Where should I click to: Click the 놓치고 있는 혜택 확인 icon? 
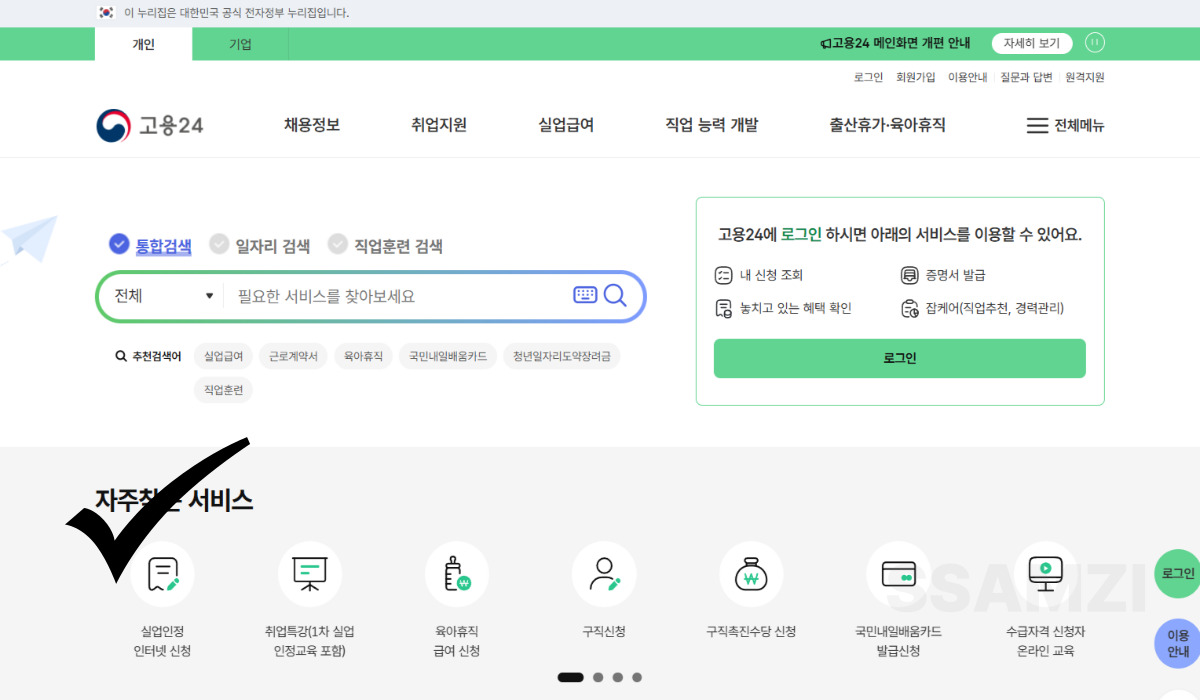(724, 308)
